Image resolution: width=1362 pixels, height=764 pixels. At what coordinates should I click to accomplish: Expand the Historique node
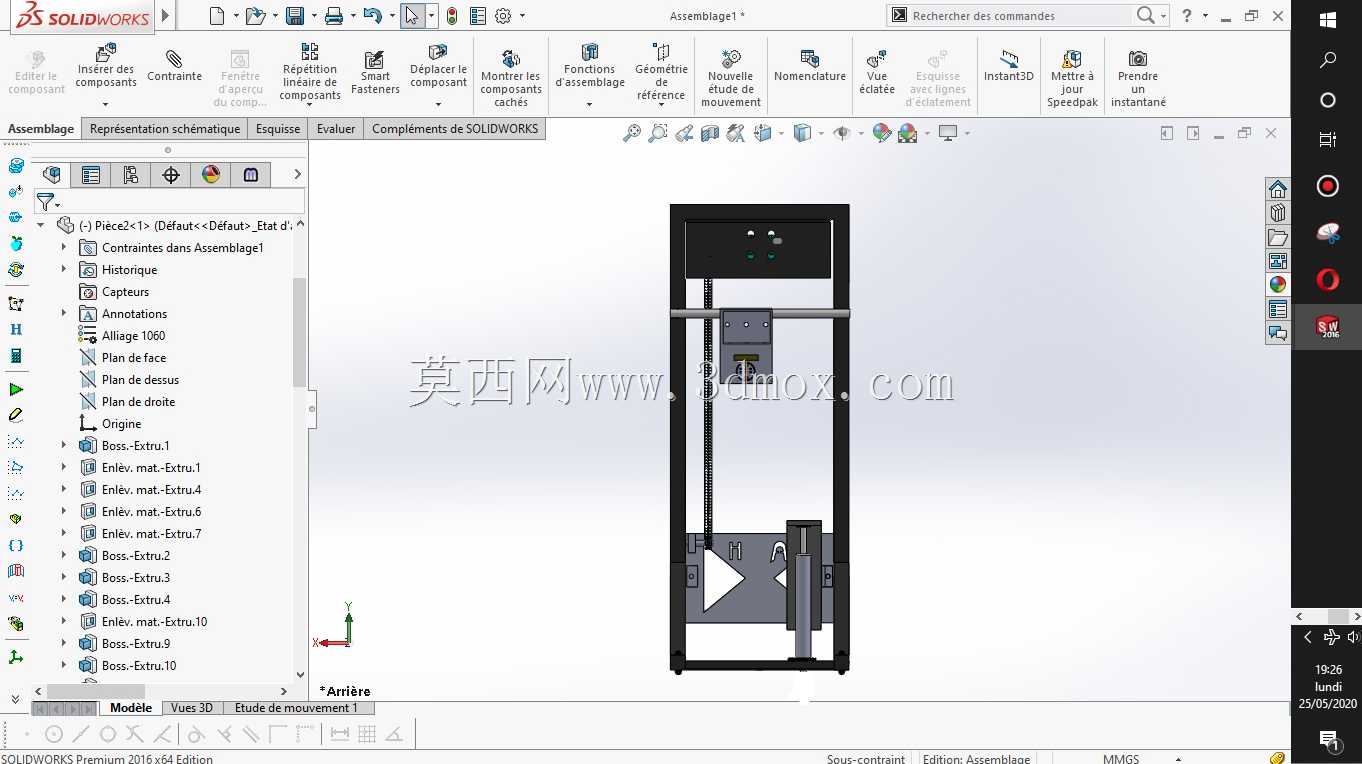pos(64,269)
